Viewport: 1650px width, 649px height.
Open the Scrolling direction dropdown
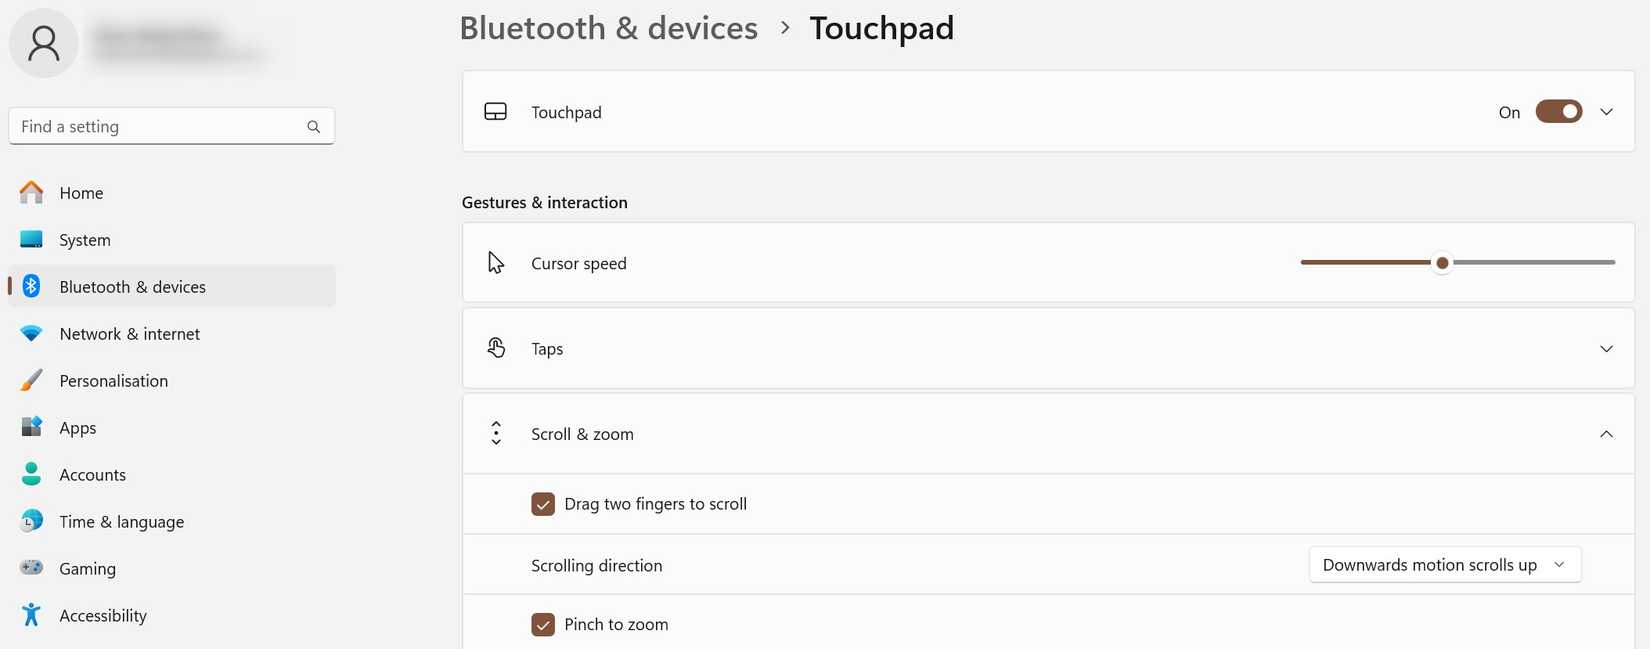(x=1444, y=565)
